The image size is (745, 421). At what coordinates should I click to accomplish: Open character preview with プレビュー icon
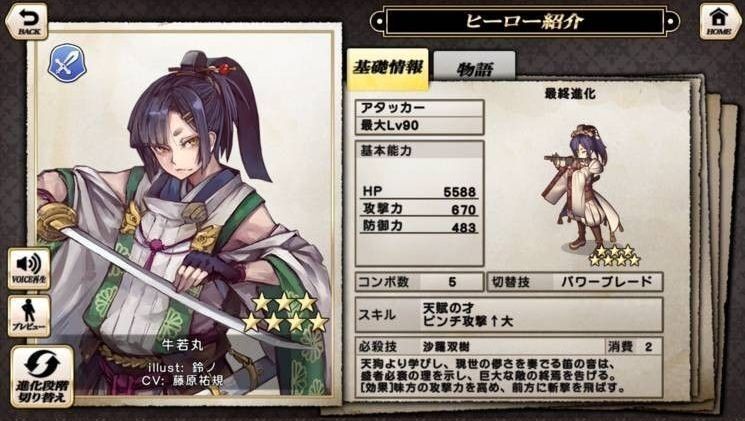(29, 316)
